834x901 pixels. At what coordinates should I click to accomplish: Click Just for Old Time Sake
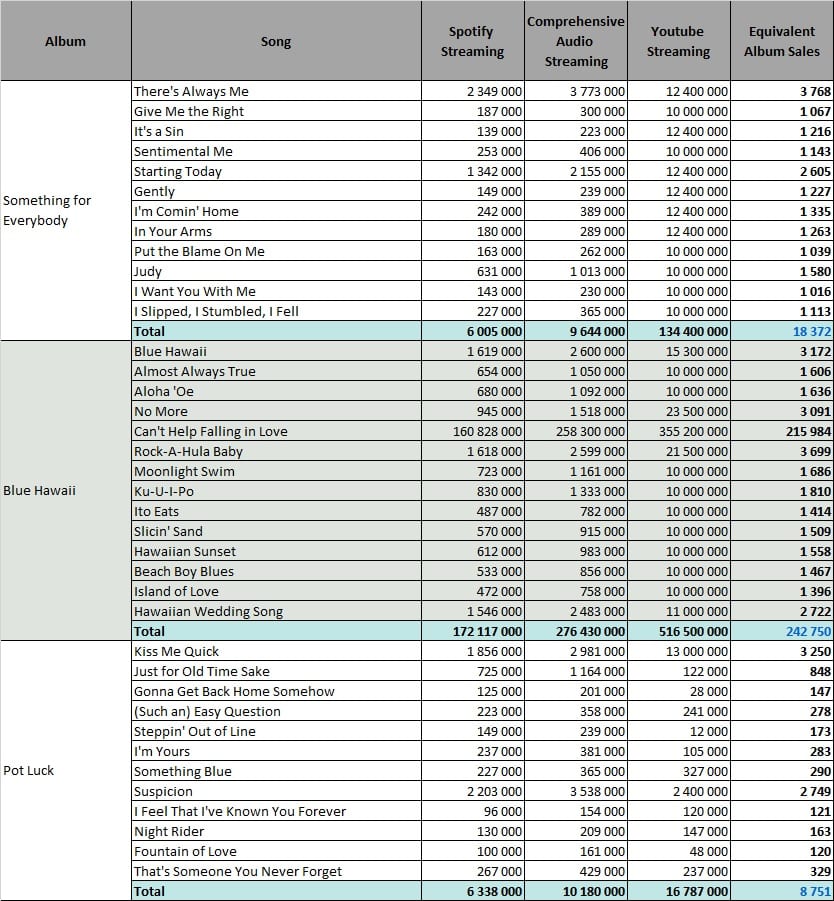coord(276,671)
